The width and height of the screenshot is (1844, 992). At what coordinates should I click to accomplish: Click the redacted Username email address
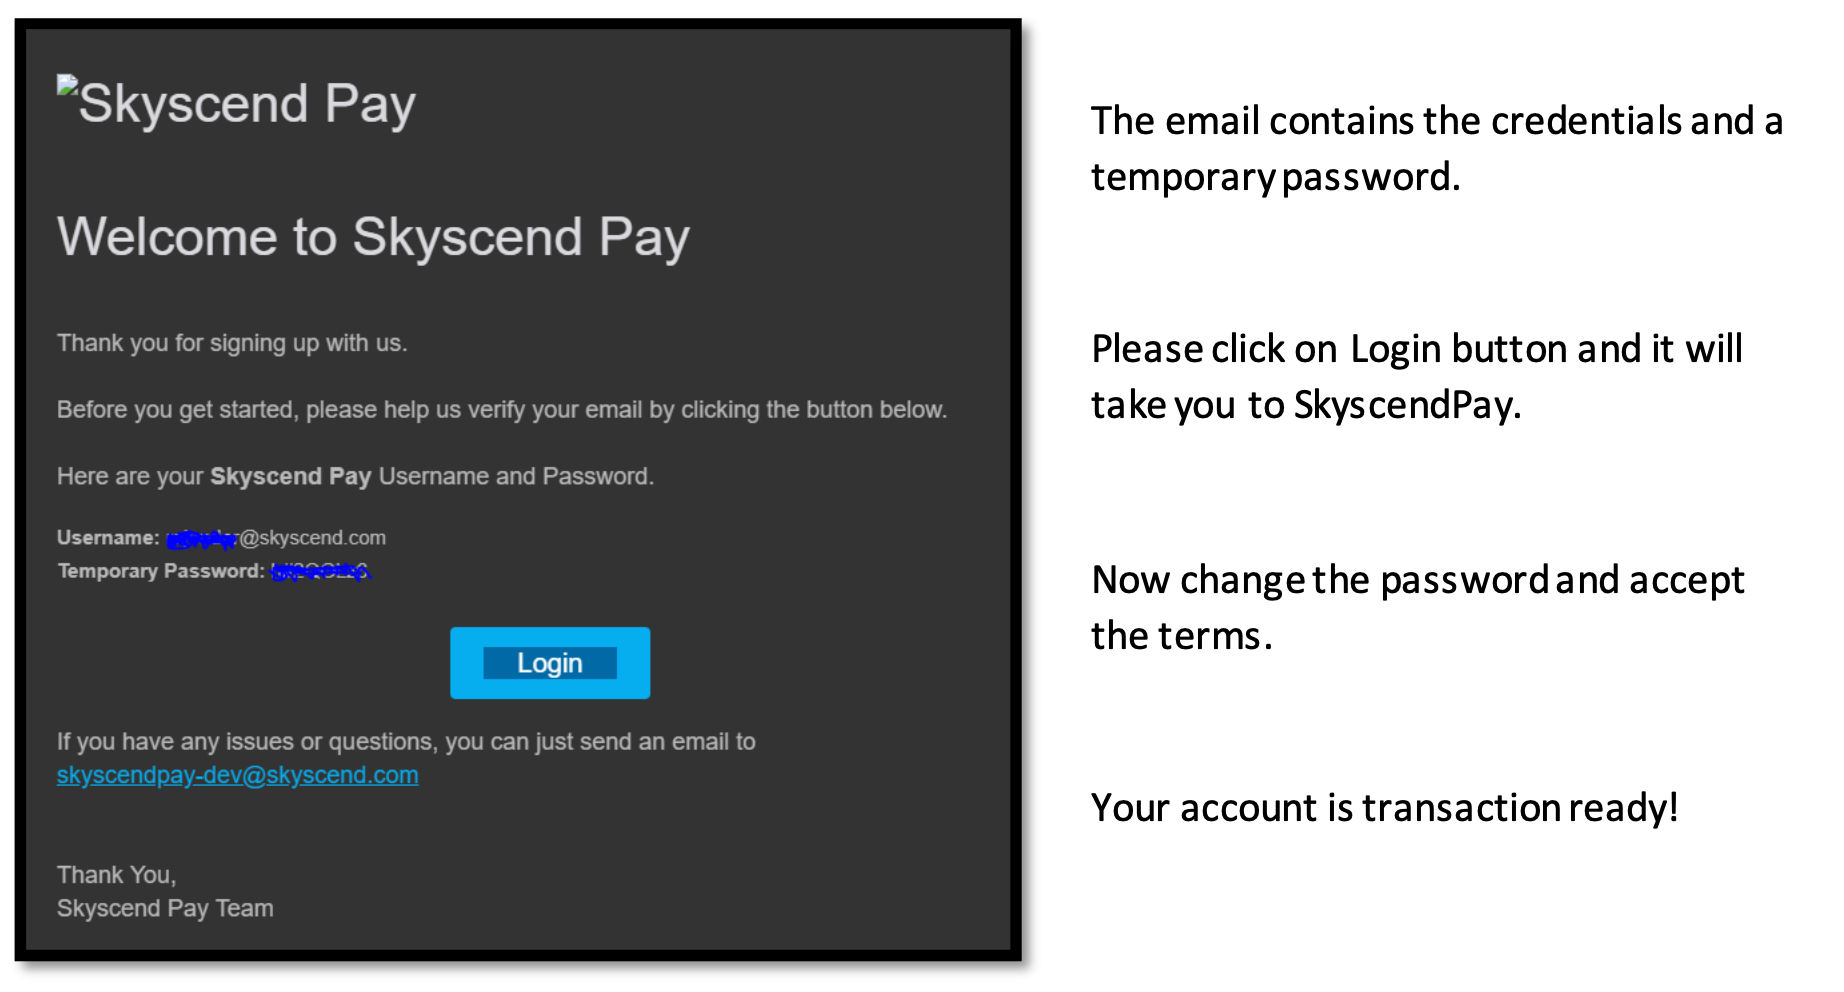(x=275, y=538)
